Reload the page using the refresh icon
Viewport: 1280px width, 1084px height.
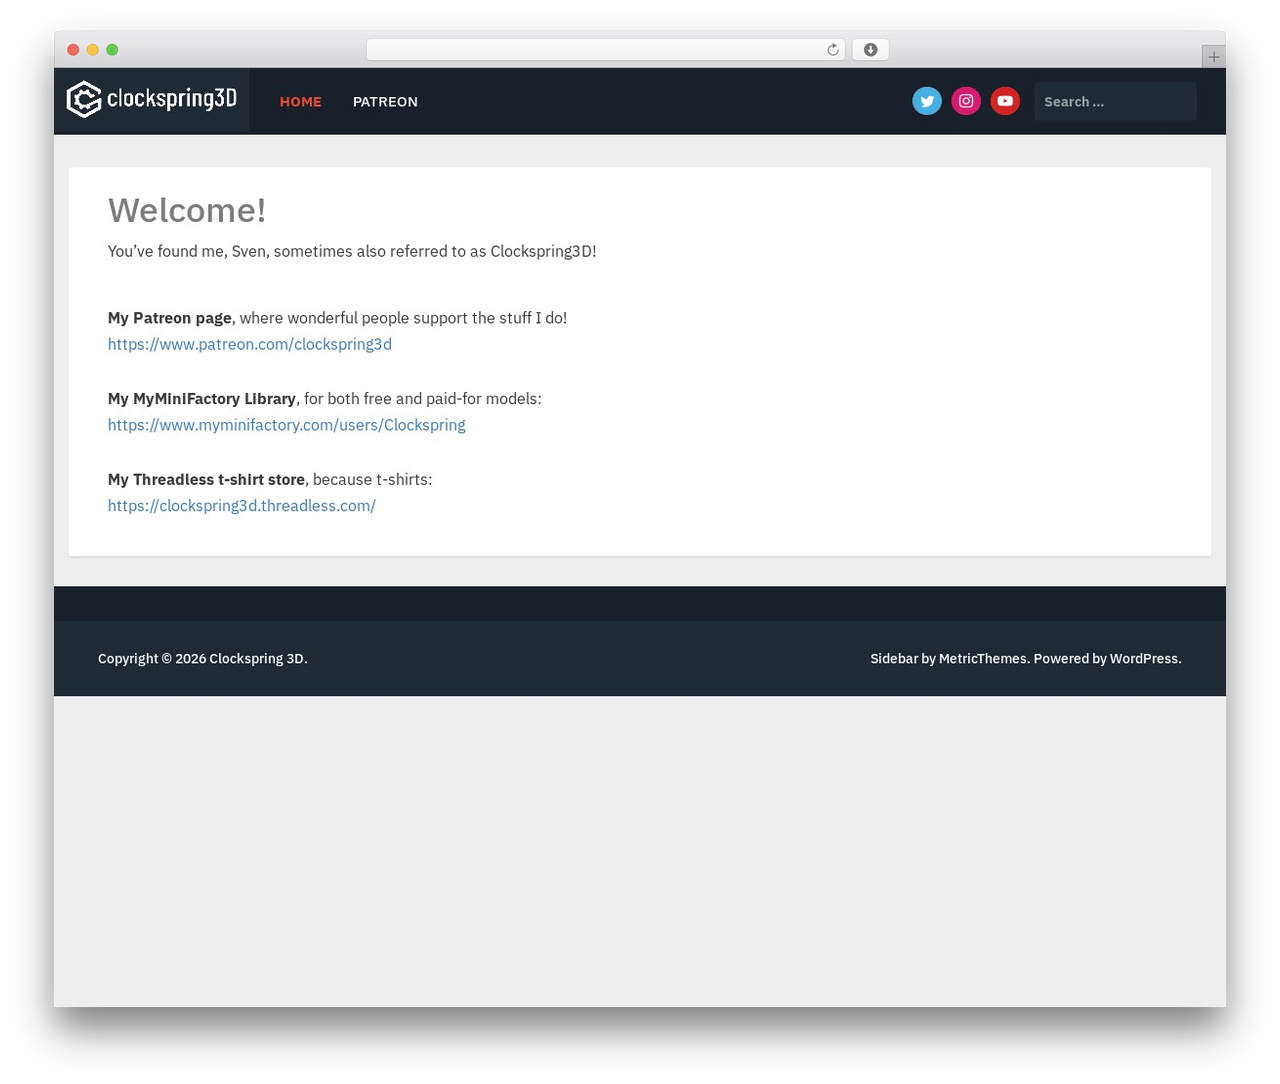pos(832,50)
